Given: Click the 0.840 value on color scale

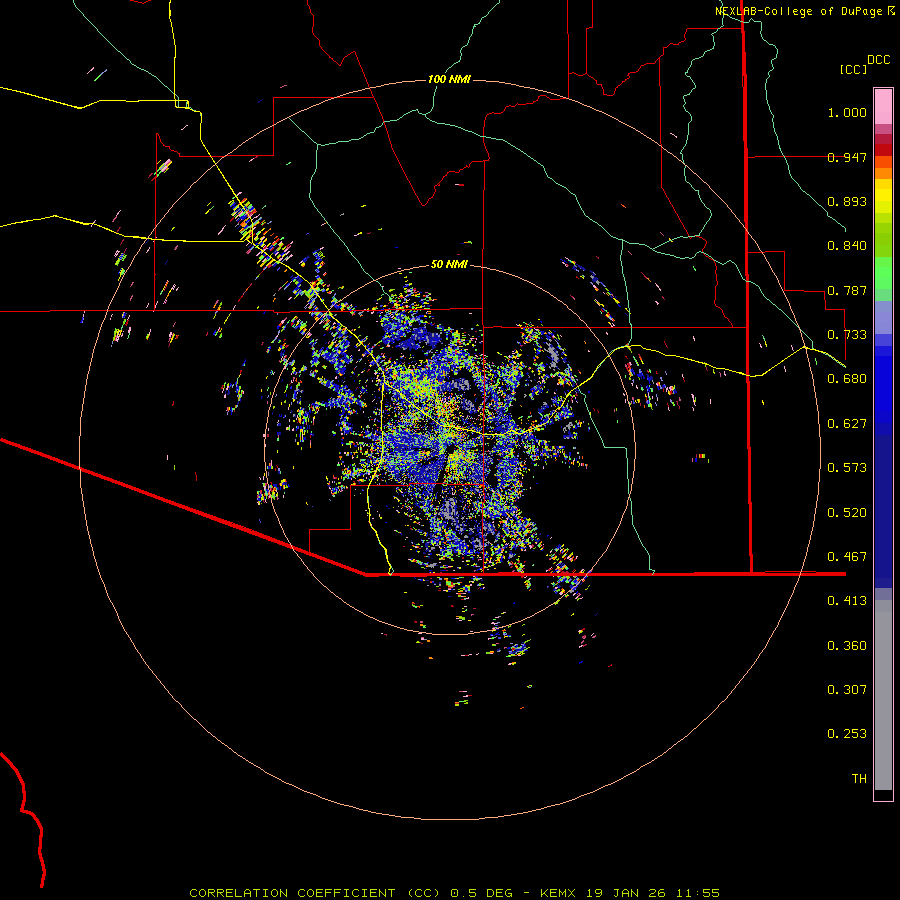Looking at the screenshot, I should 847,246.
